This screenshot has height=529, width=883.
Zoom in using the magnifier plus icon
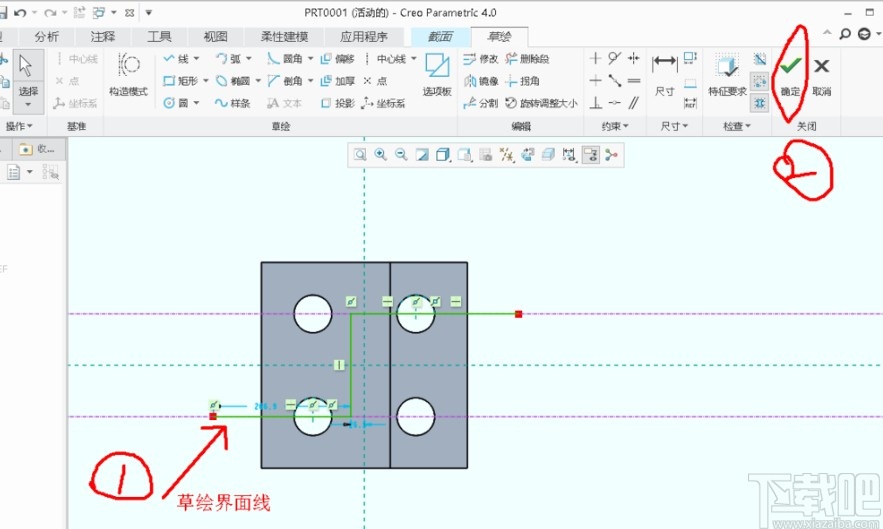(x=380, y=154)
